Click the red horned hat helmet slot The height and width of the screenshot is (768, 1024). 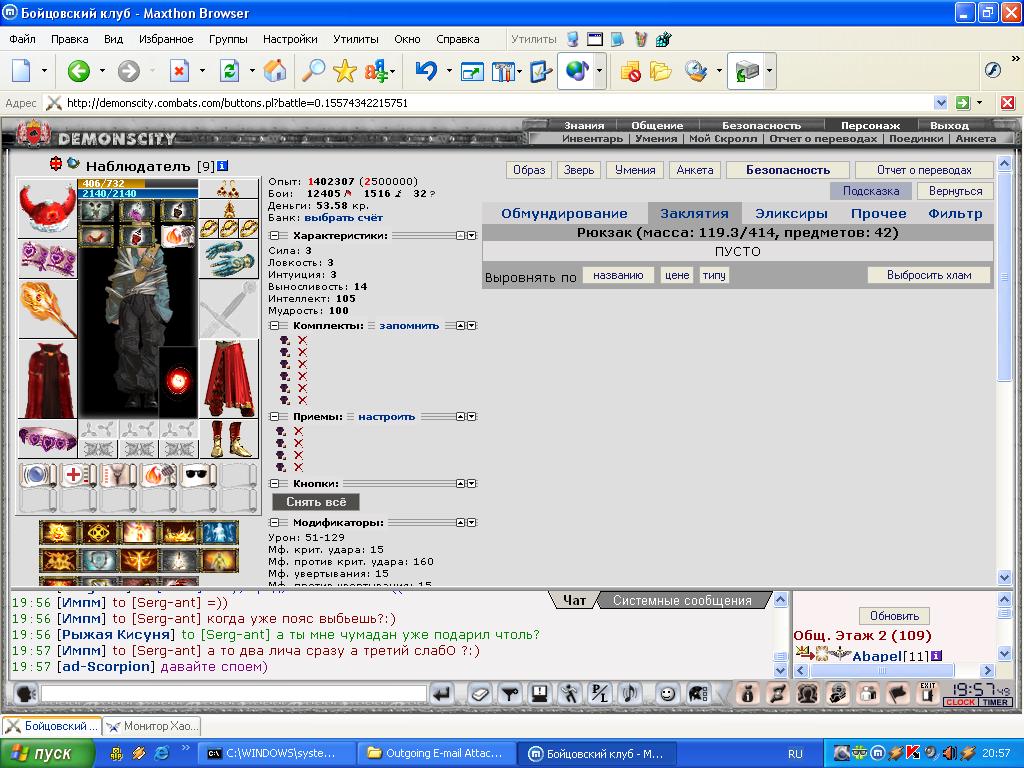[47, 209]
